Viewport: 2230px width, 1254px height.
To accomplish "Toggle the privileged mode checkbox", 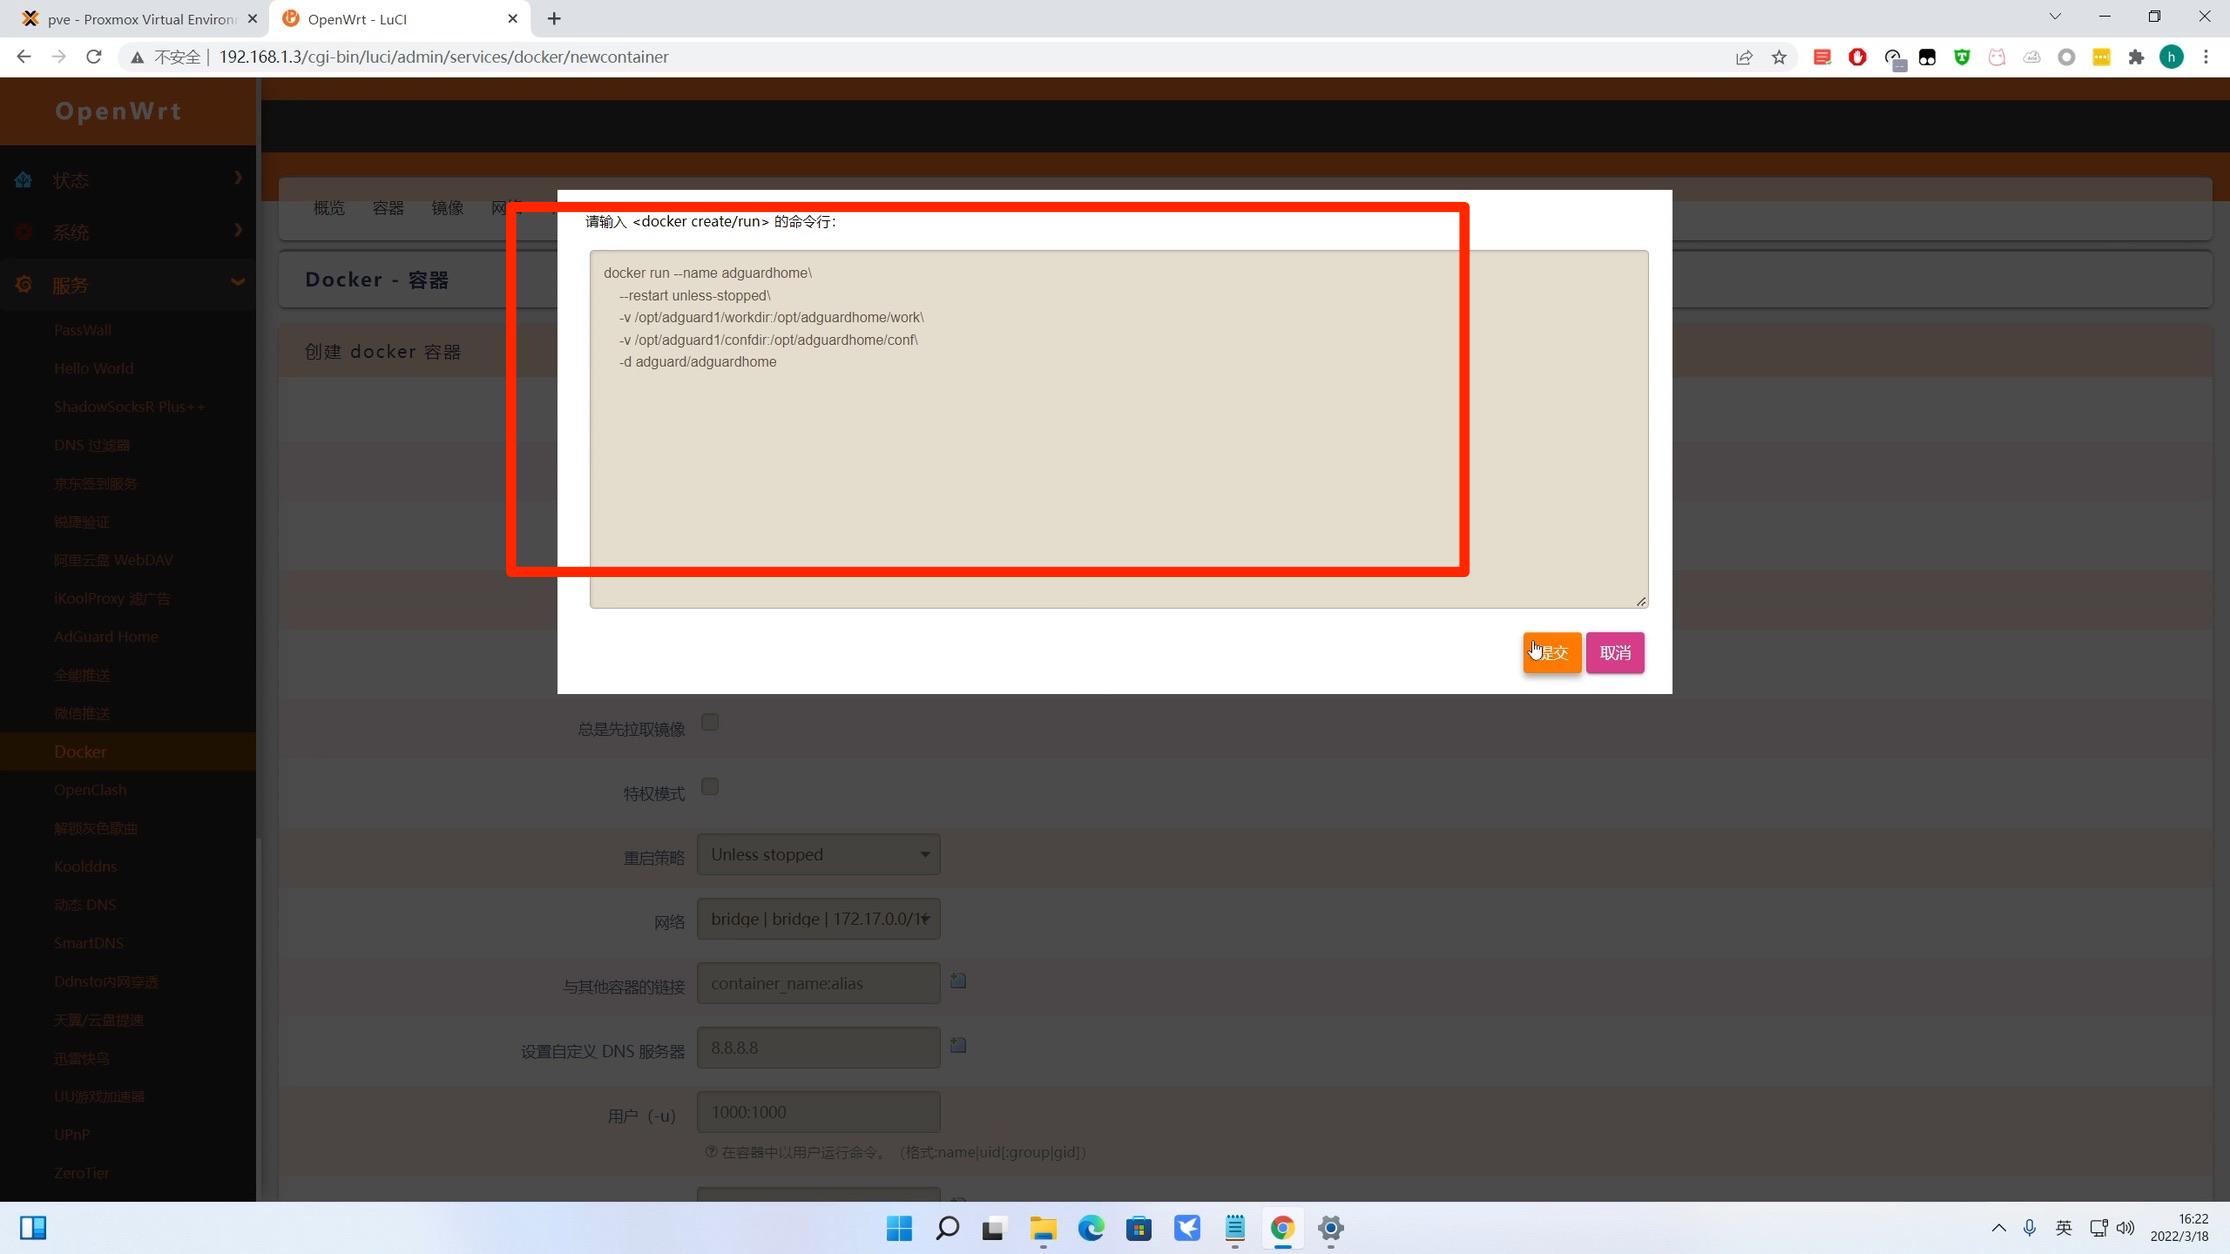I will point(710,787).
